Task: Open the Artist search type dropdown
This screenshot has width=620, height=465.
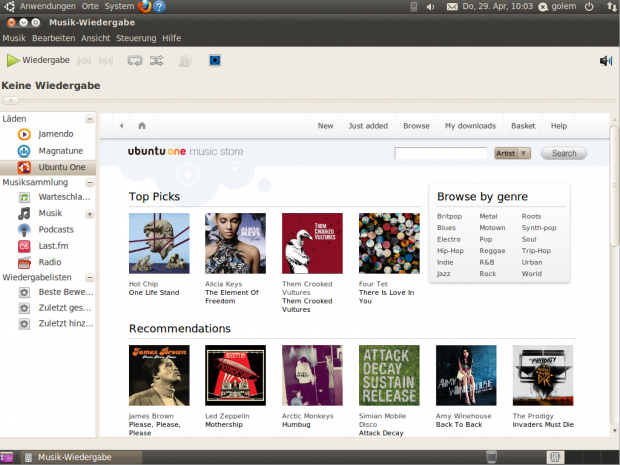Action: pos(512,153)
